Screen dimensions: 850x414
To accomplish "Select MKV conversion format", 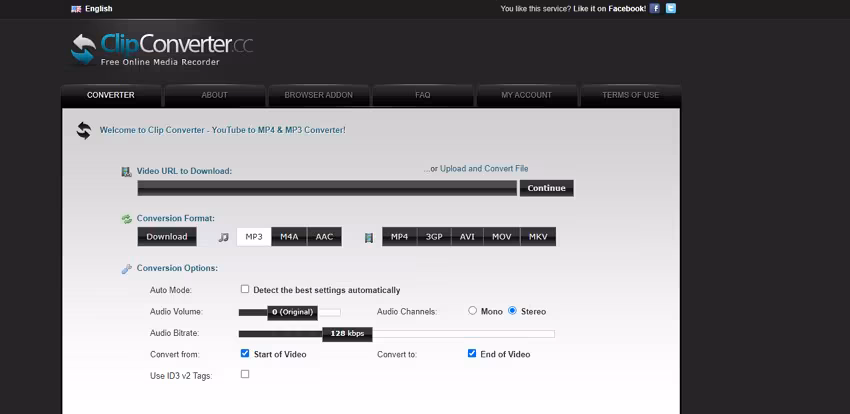I will [538, 237].
